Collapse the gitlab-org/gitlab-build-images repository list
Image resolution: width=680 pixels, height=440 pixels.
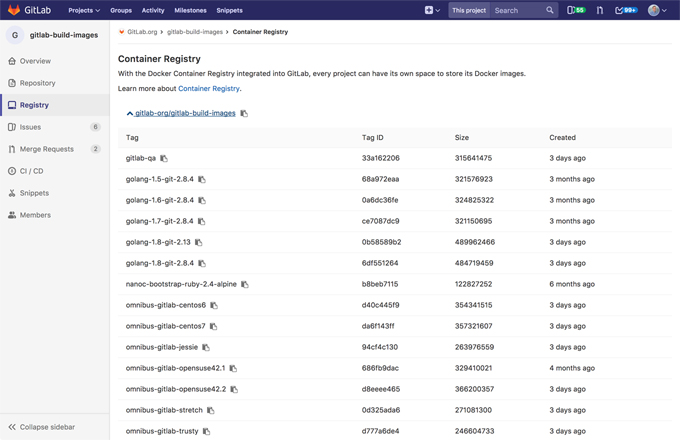click(x=130, y=114)
